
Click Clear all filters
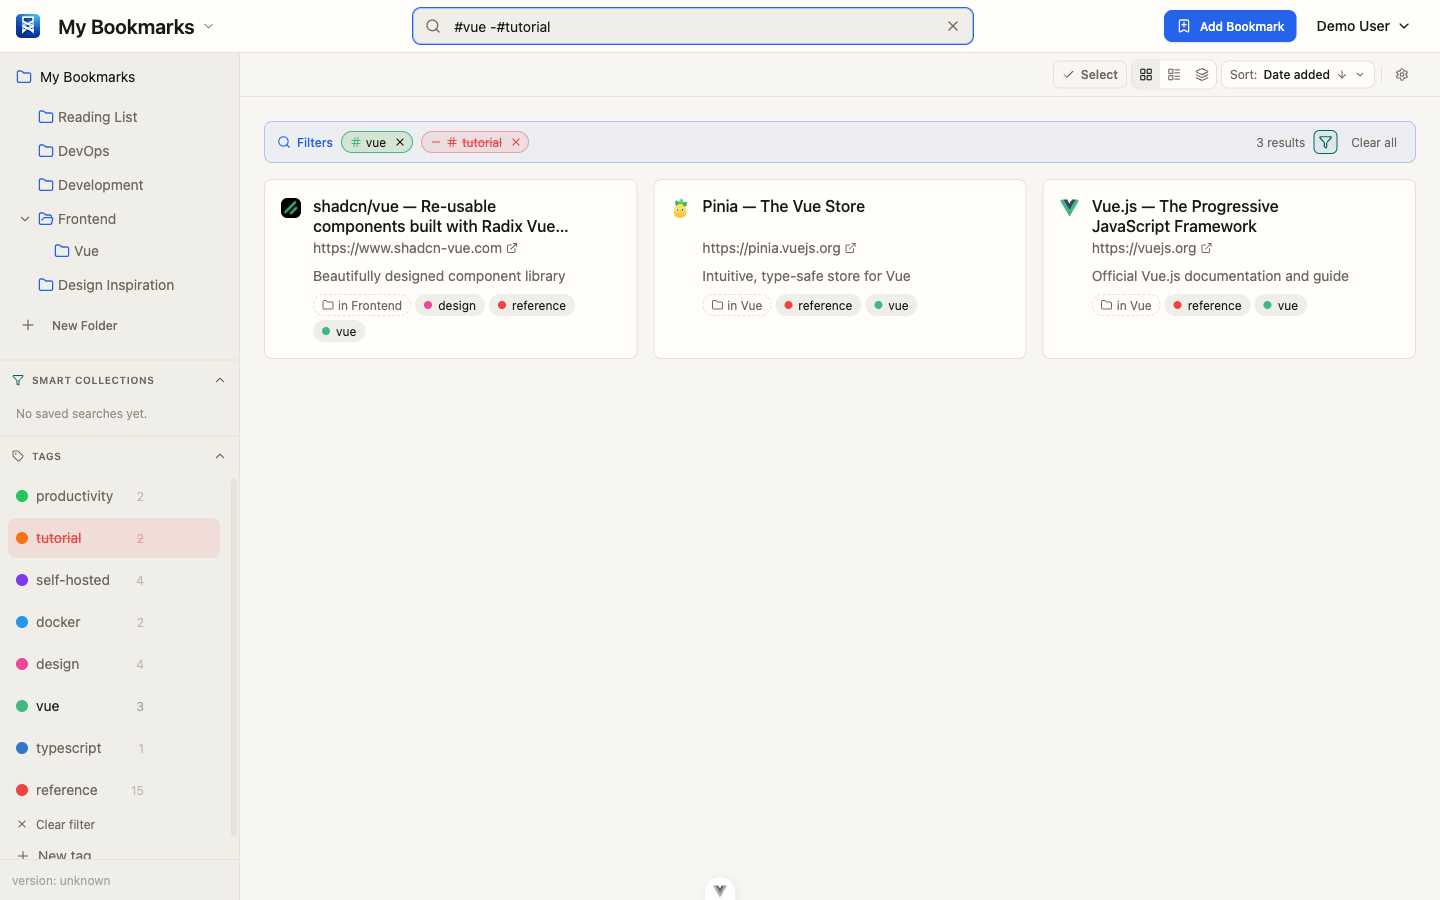point(1374,142)
